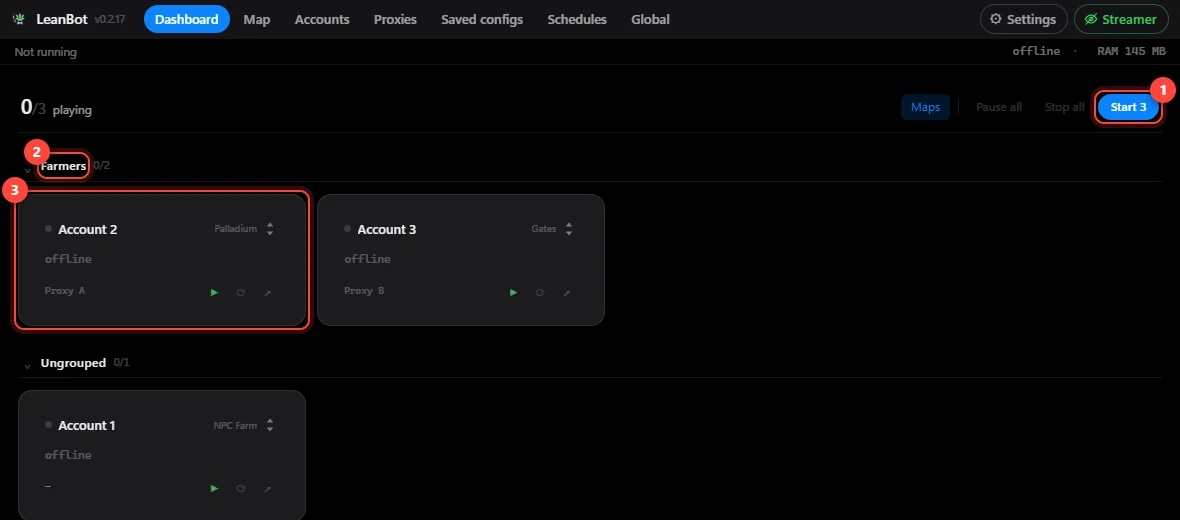The width and height of the screenshot is (1180, 520).
Task: Start Account 3 with its play icon
Action: [514, 292]
